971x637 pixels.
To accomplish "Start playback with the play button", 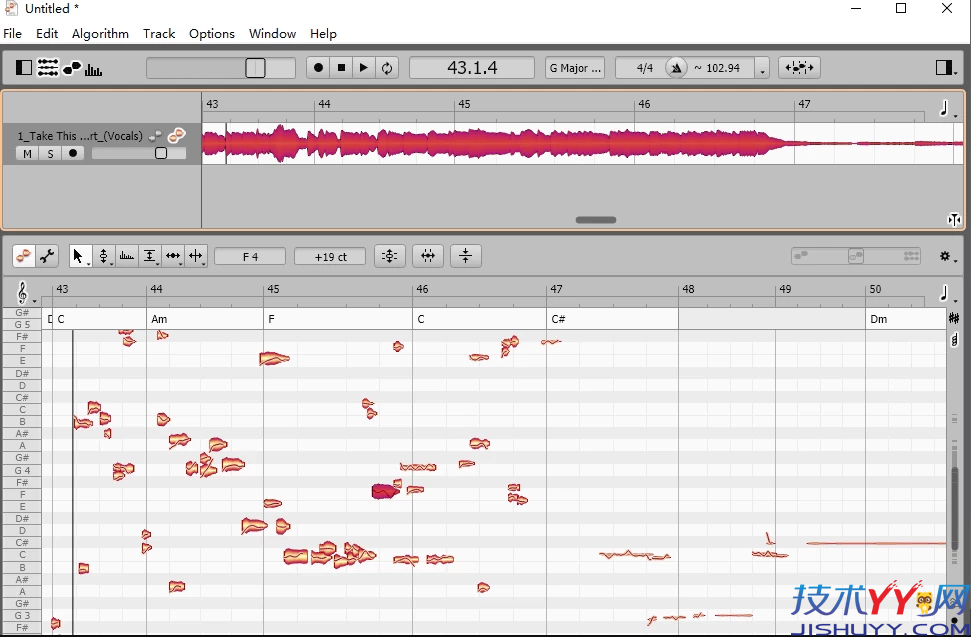I will click(363, 67).
